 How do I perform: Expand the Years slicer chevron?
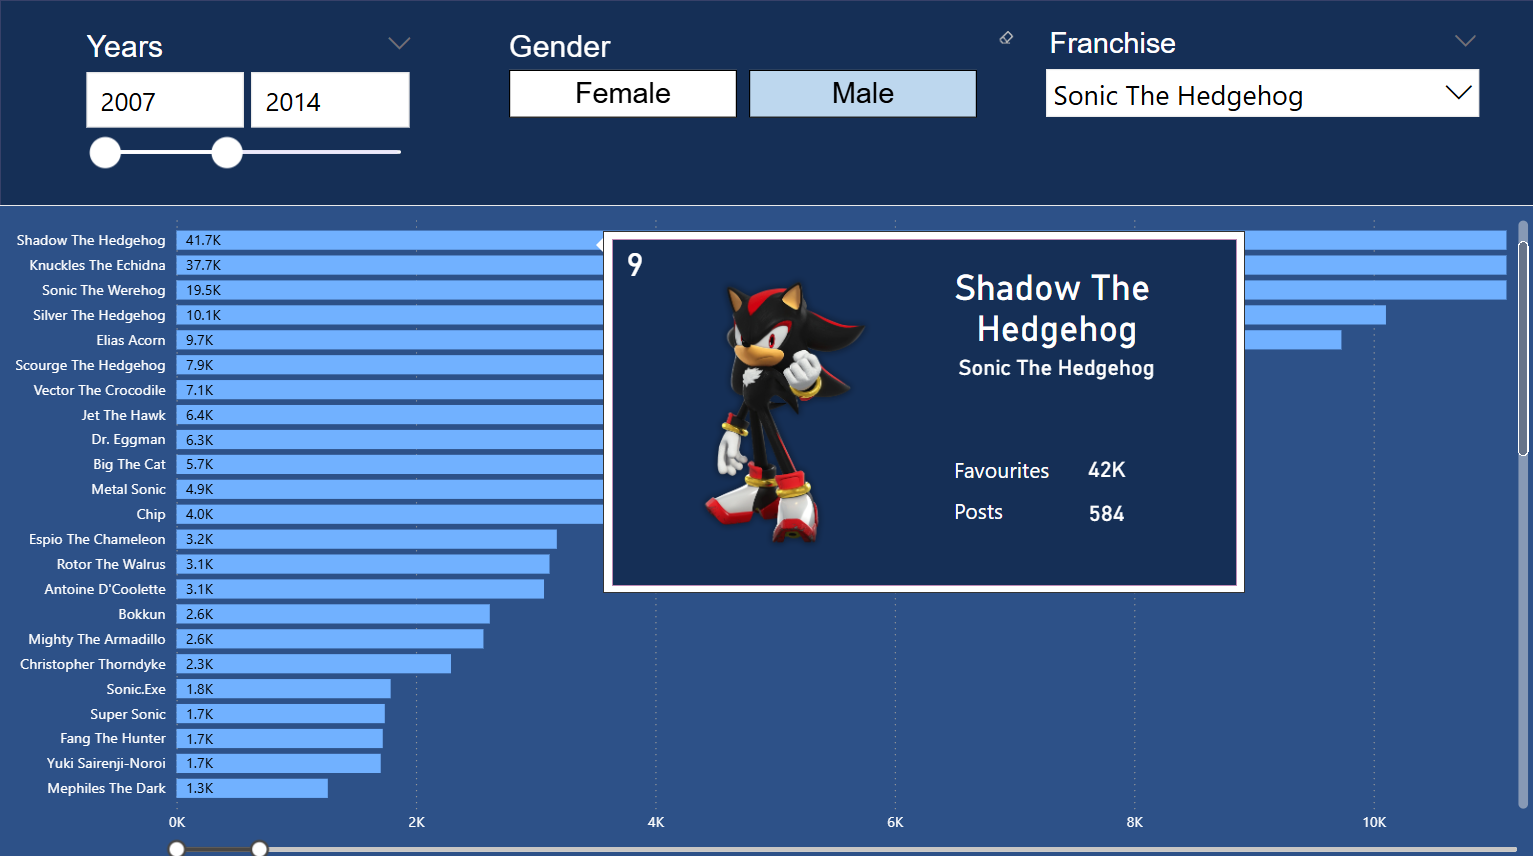[x=399, y=43]
